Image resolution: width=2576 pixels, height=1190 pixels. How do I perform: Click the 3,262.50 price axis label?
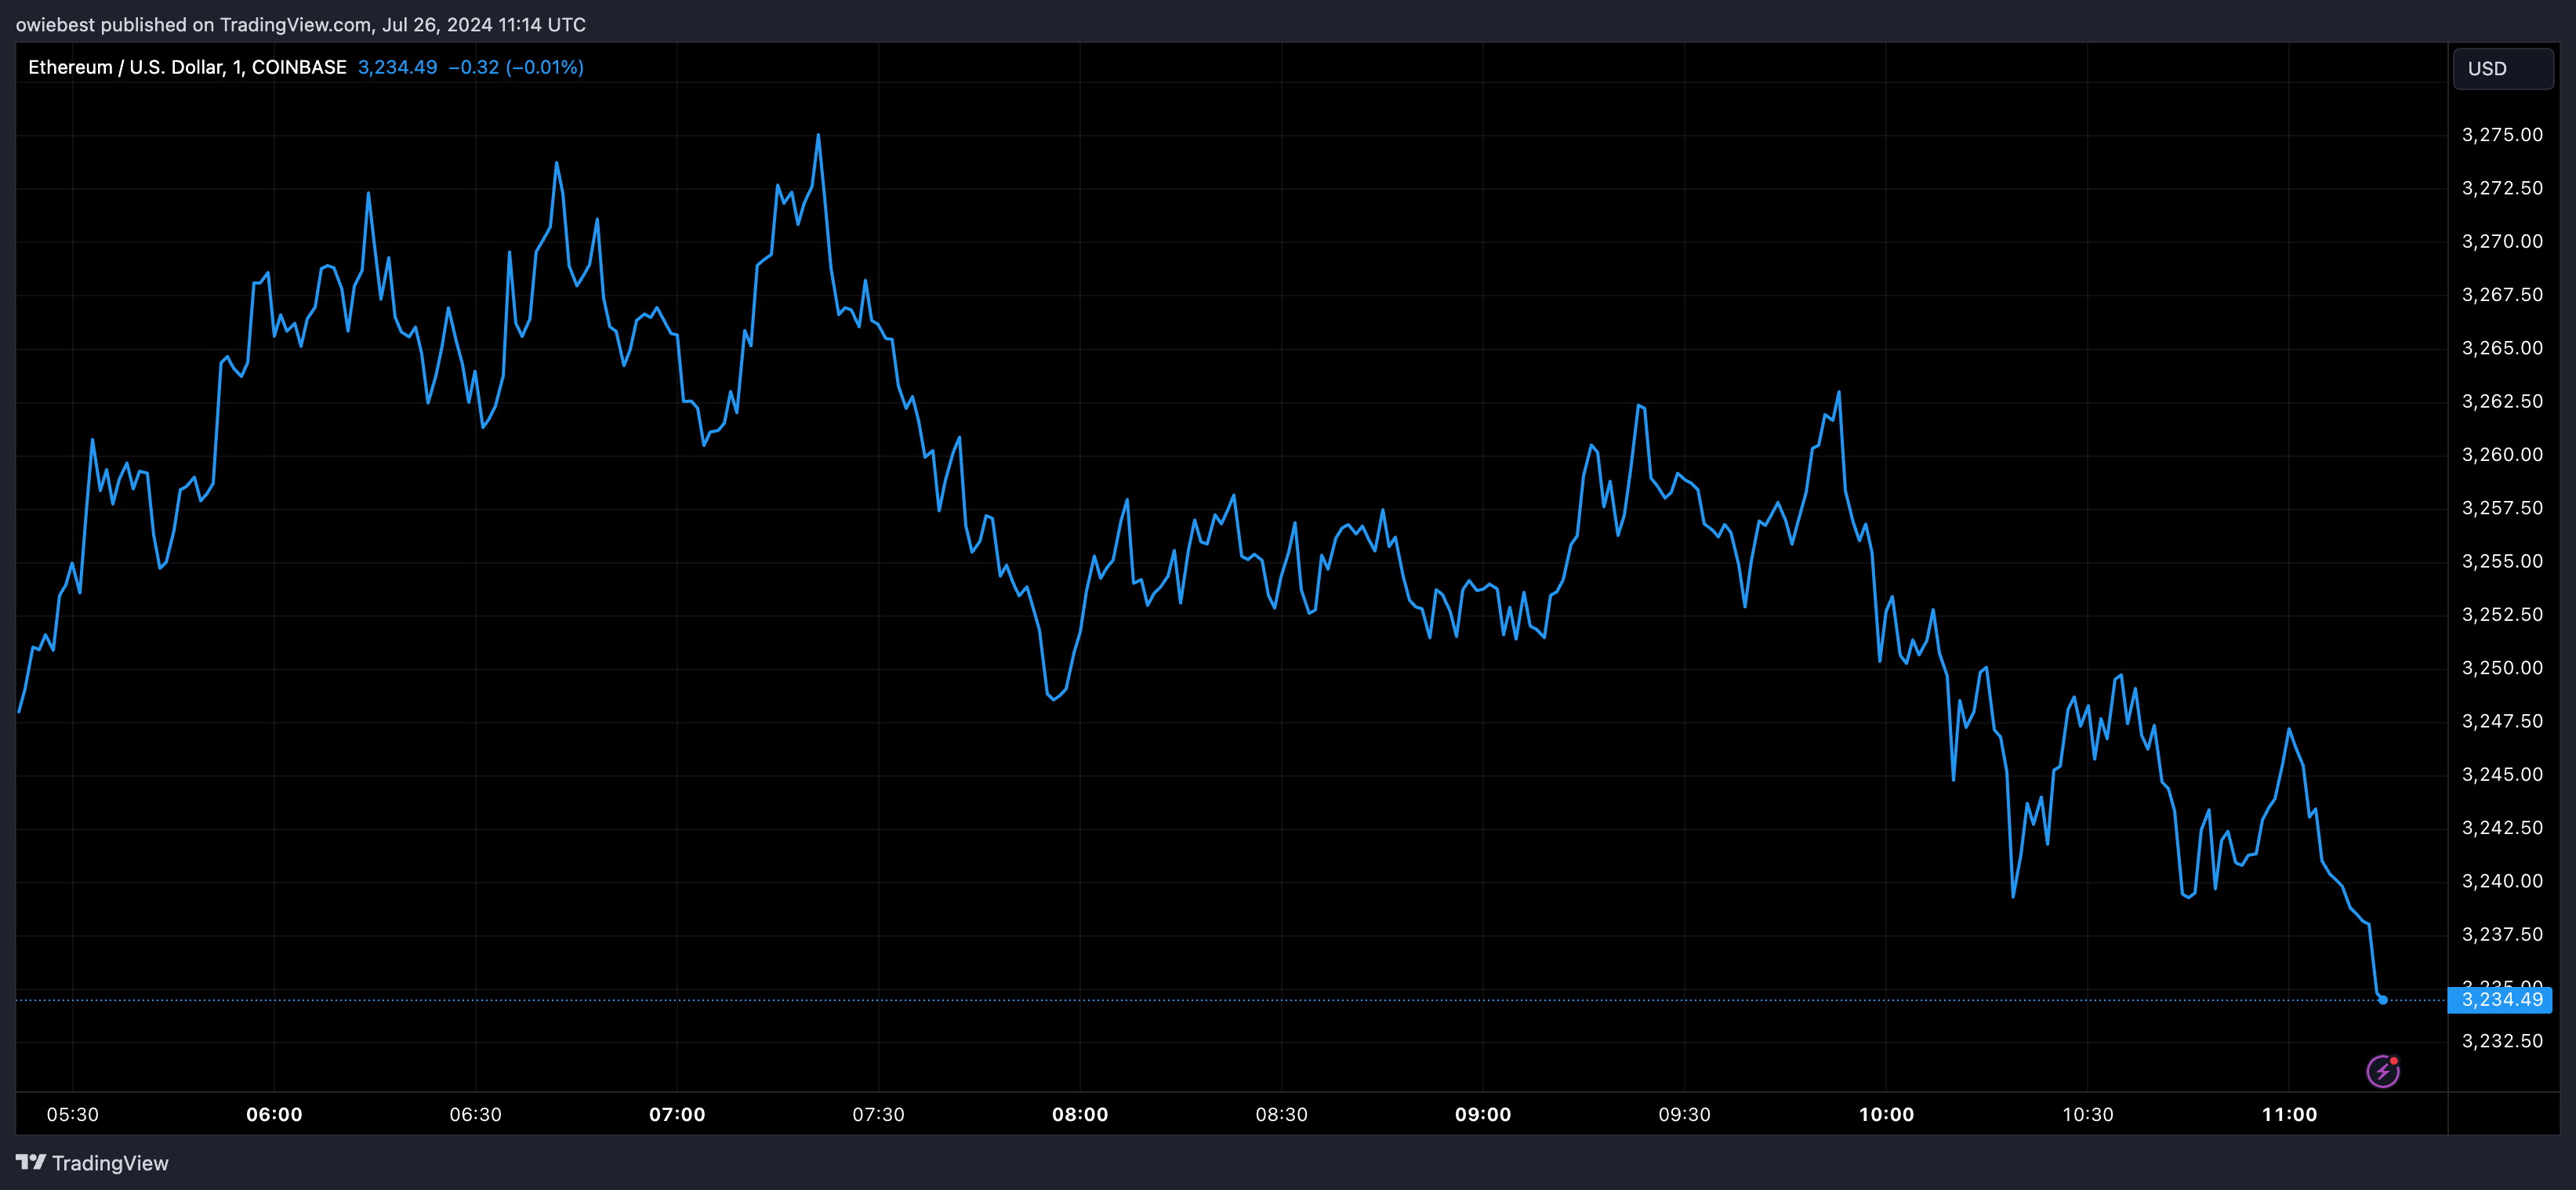pos(2502,401)
